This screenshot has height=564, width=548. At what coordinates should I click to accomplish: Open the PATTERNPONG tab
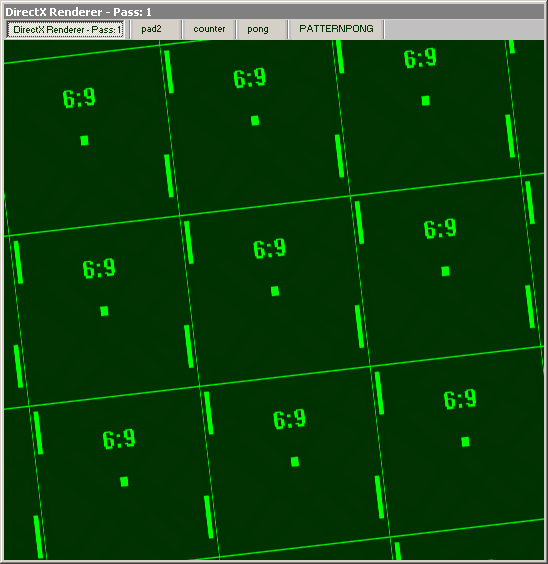336,29
